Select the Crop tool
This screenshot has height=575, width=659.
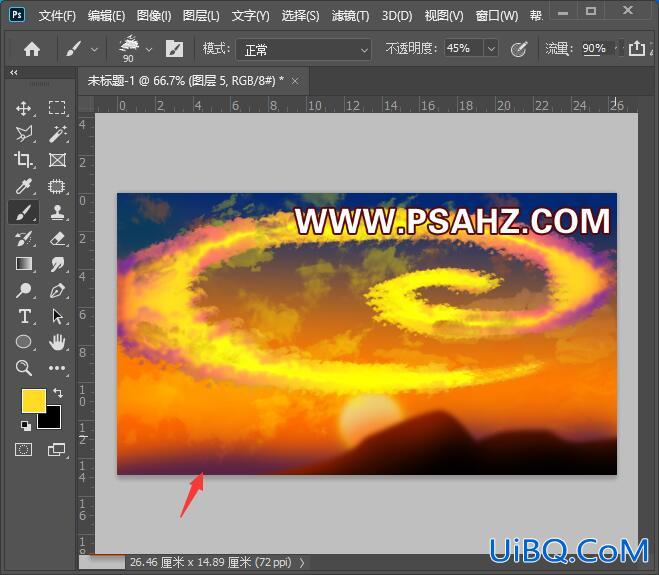[x=23, y=160]
